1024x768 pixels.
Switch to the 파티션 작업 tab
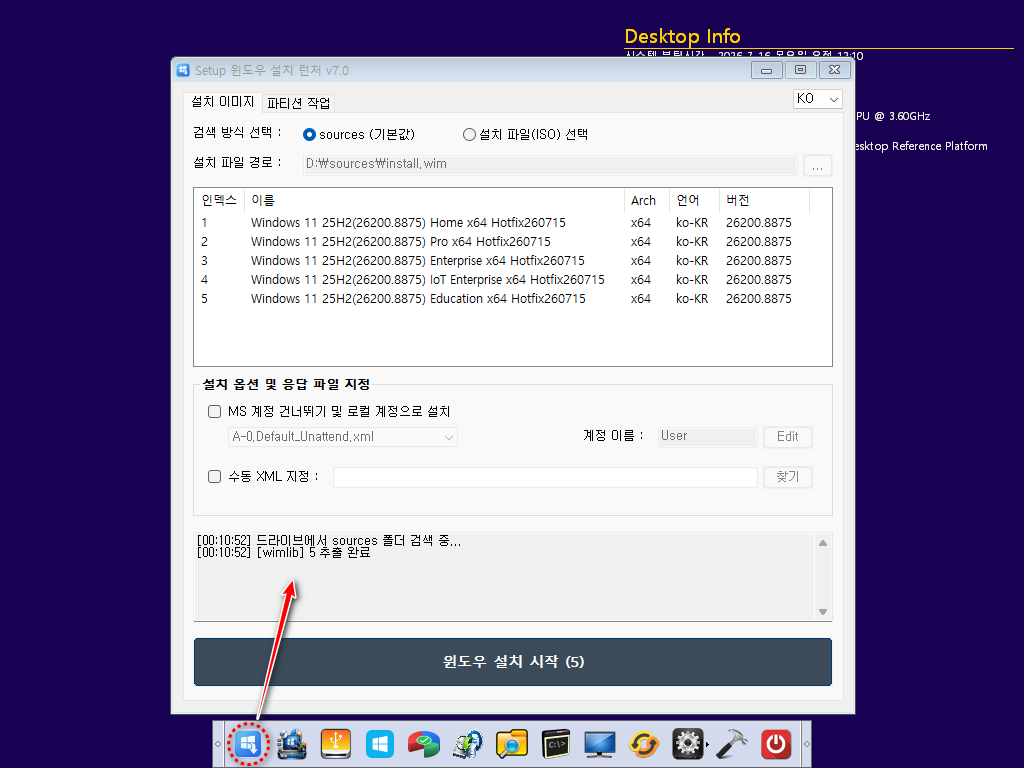(298, 103)
